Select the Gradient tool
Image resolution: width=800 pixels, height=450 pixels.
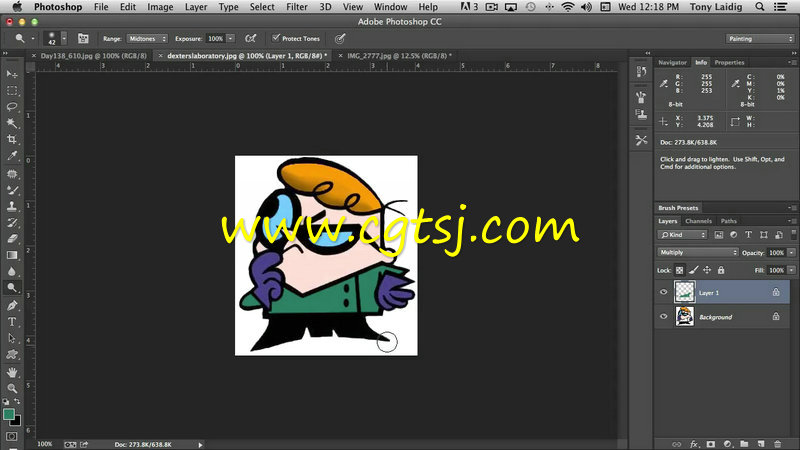pyautogui.click(x=12, y=255)
